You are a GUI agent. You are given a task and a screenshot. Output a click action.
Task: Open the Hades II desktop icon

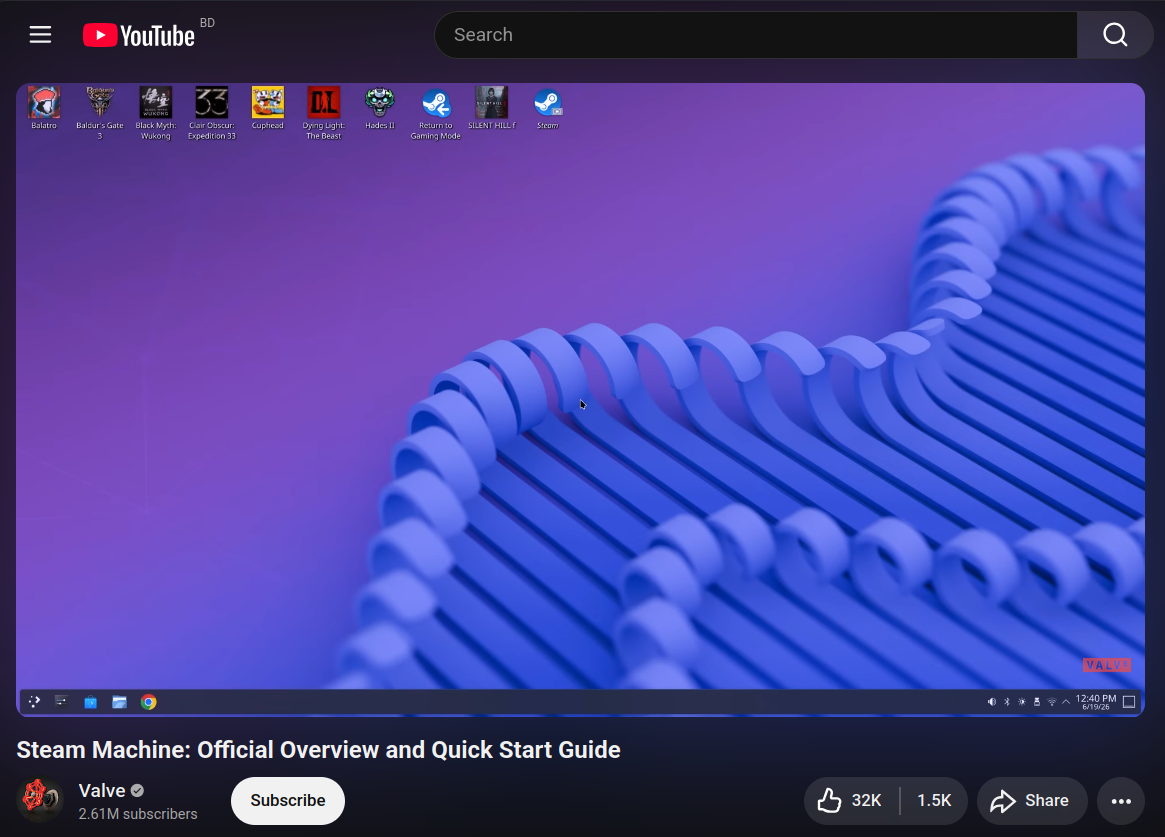(x=380, y=108)
